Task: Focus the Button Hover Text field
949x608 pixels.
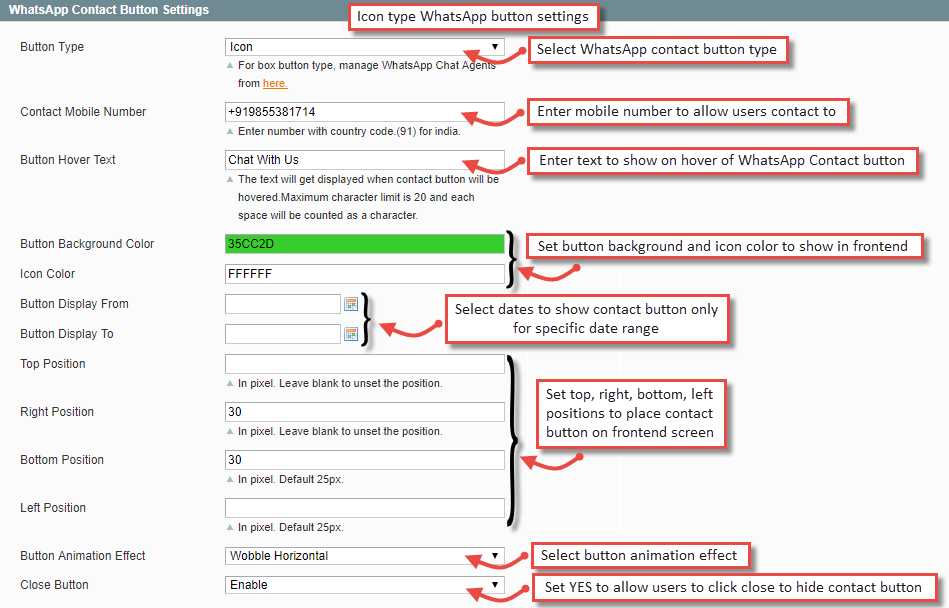Action: click(364, 160)
